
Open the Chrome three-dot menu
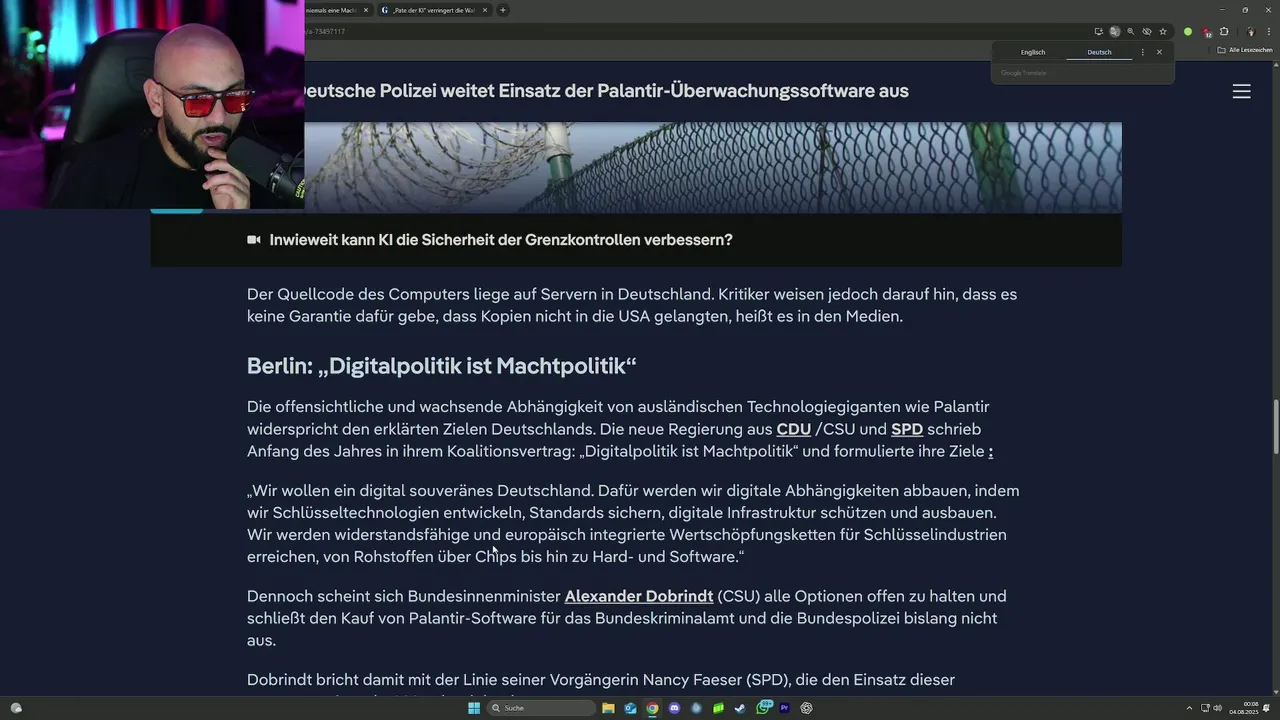point(1269,31)
